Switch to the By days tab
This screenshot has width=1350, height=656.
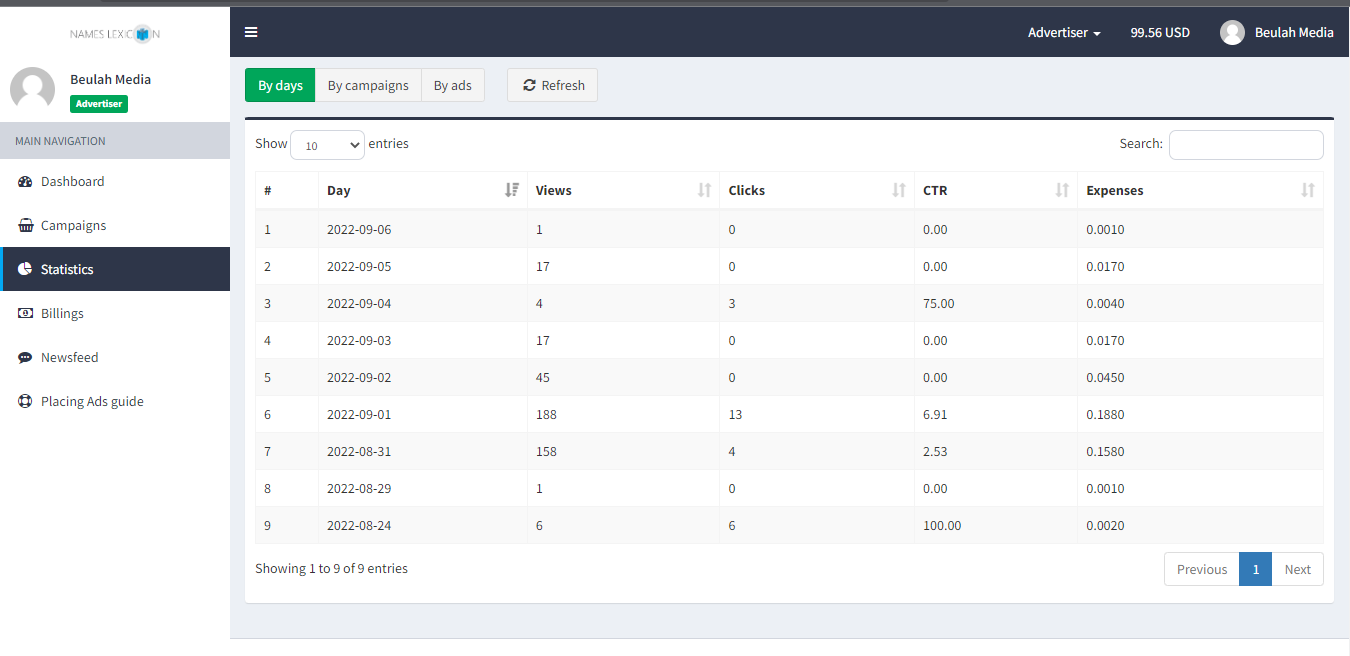pos(280,85)
